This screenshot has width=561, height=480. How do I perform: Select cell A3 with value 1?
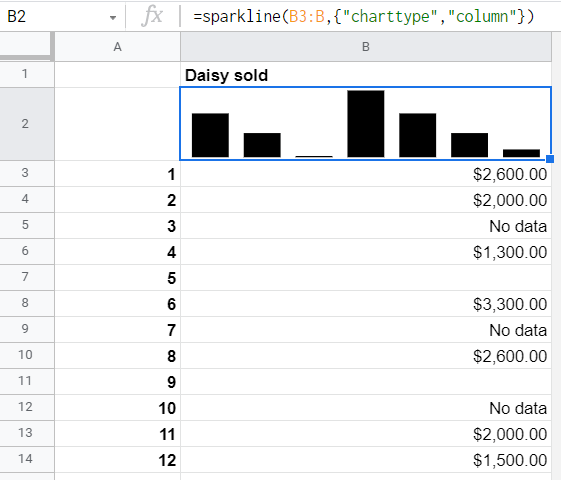click(117, 173)
